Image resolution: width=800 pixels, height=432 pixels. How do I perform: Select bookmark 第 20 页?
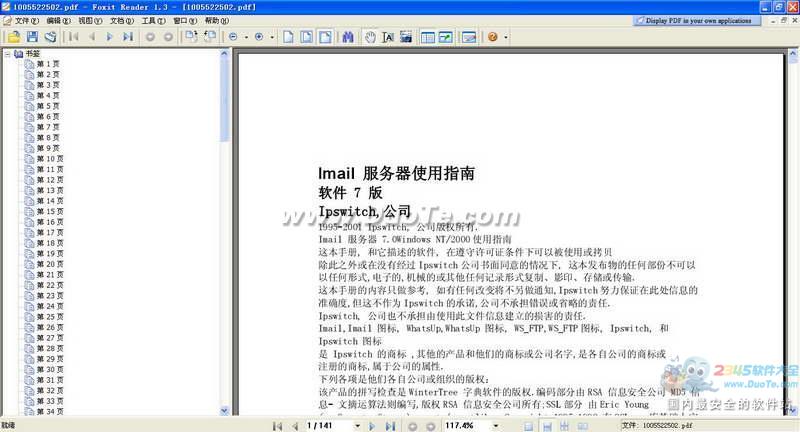[49, 264]
